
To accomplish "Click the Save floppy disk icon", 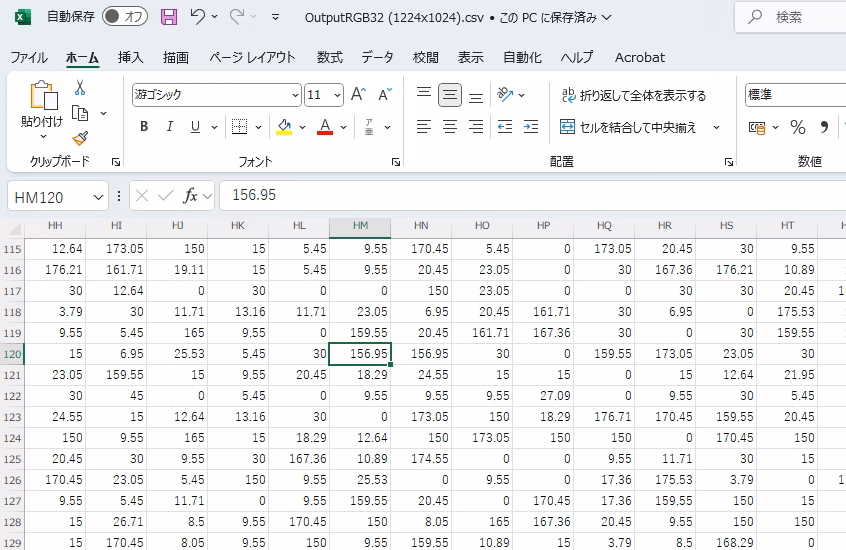I will [169, 17].
